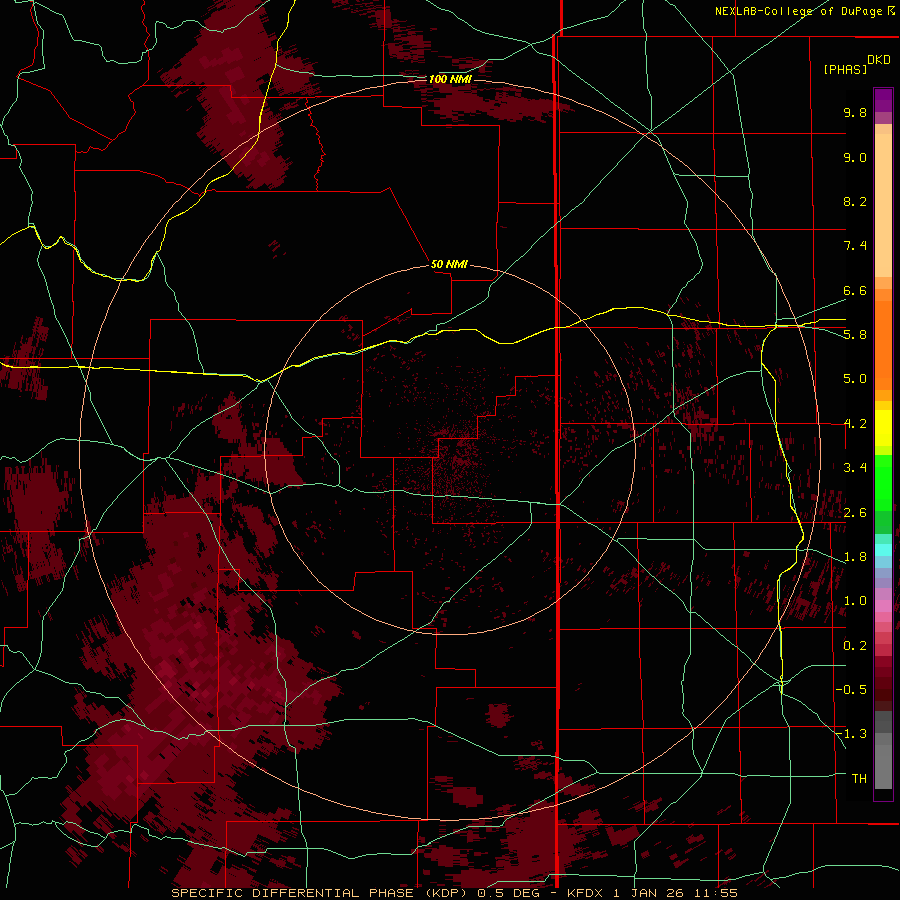Screen dimensions: 900x900
Task: Click the 5.0 colorbar value label
Action: (x=855, y=379)
